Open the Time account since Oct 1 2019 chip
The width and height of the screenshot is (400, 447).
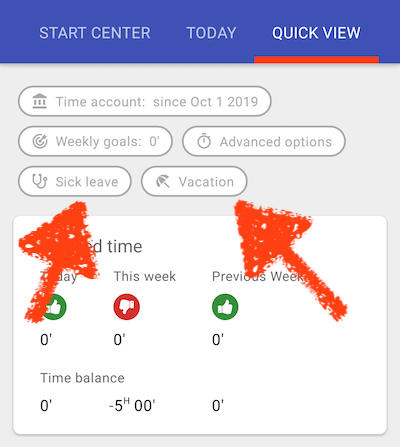(x=145, y=101)
